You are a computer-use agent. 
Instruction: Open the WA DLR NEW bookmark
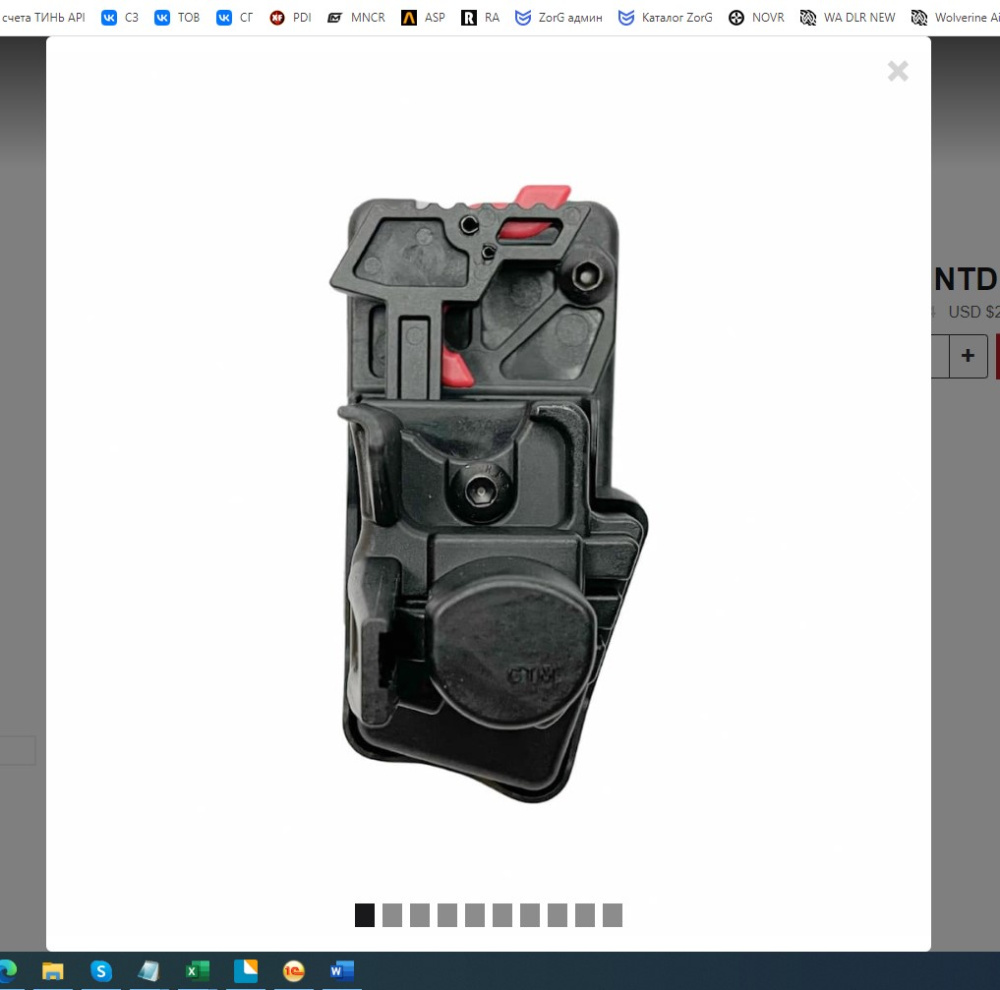click(848, 18)
